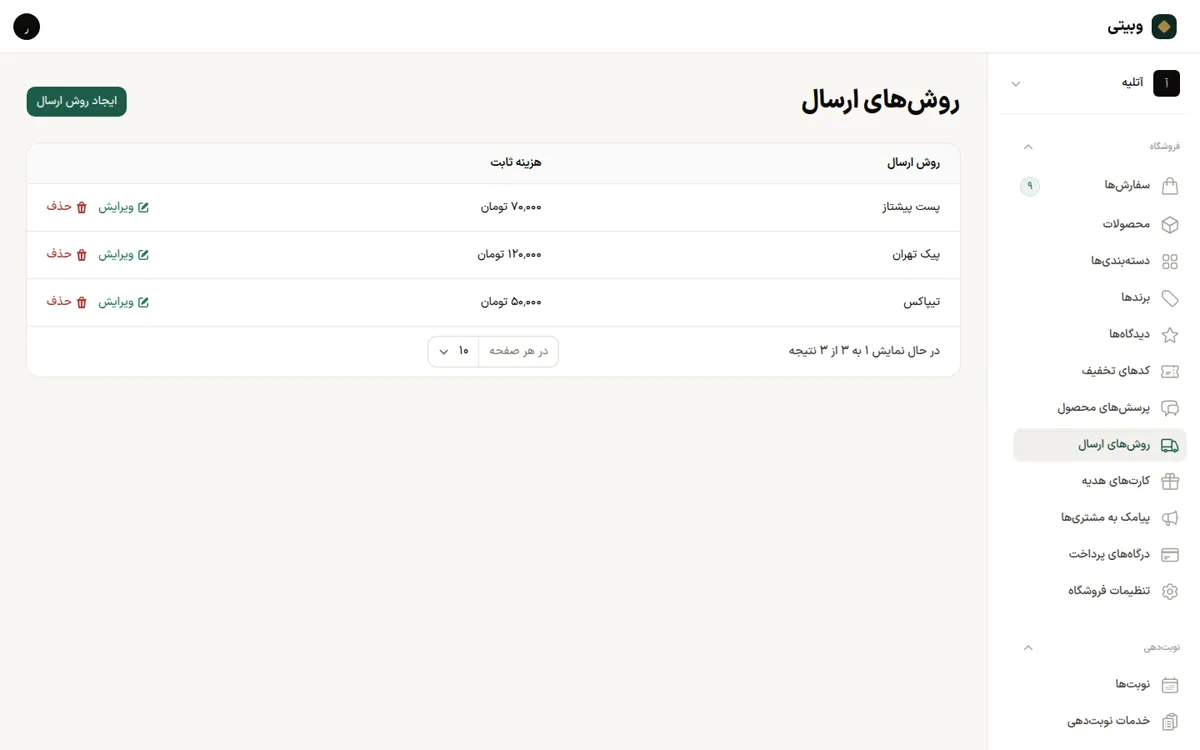
Task: Open خدمات نوبت‌دهی sidebar label
Action: [1109, 721]
